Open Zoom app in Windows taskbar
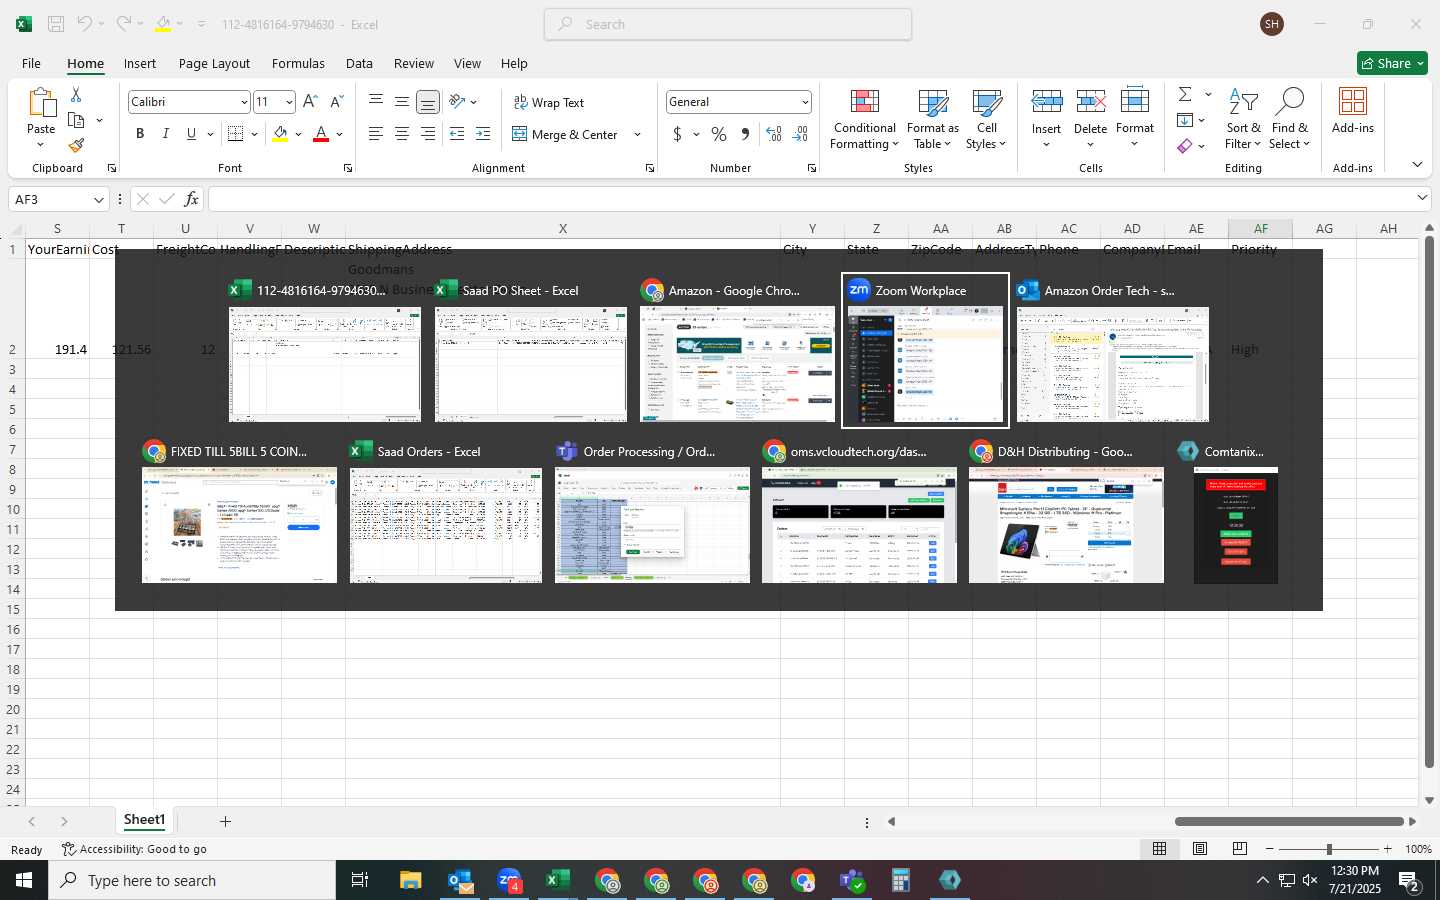 [509, 880]
